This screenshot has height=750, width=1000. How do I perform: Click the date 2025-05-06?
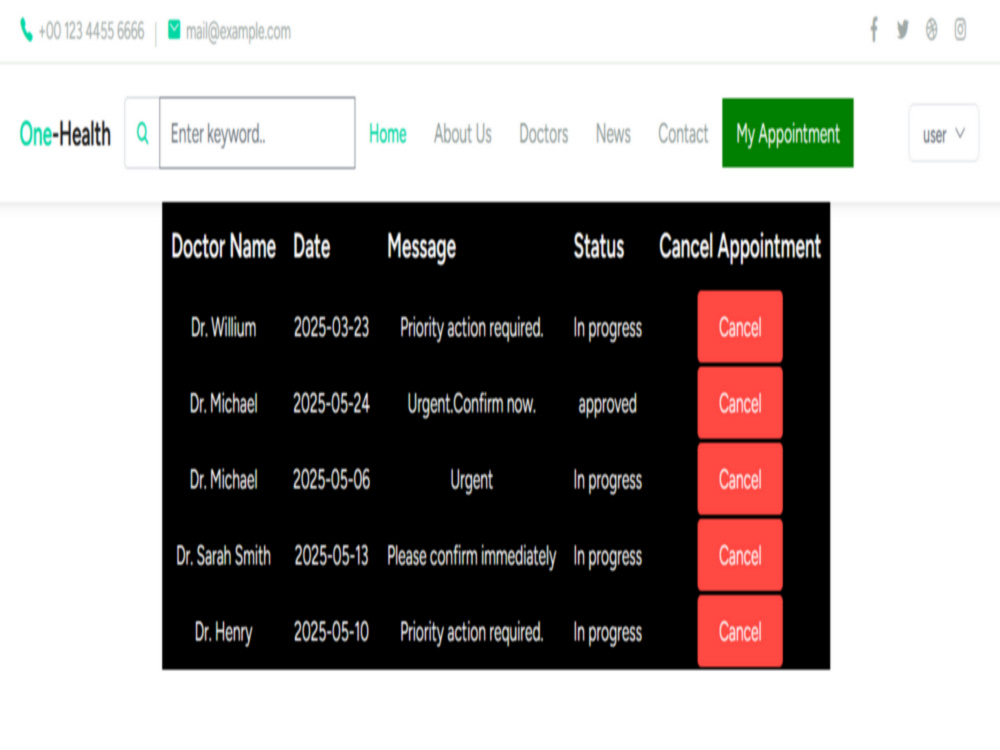tap(331, 480)
